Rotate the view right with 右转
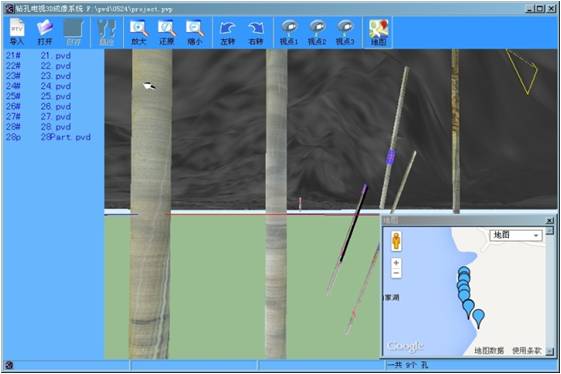The image size is (561, 374). click(x=255, y=32)
